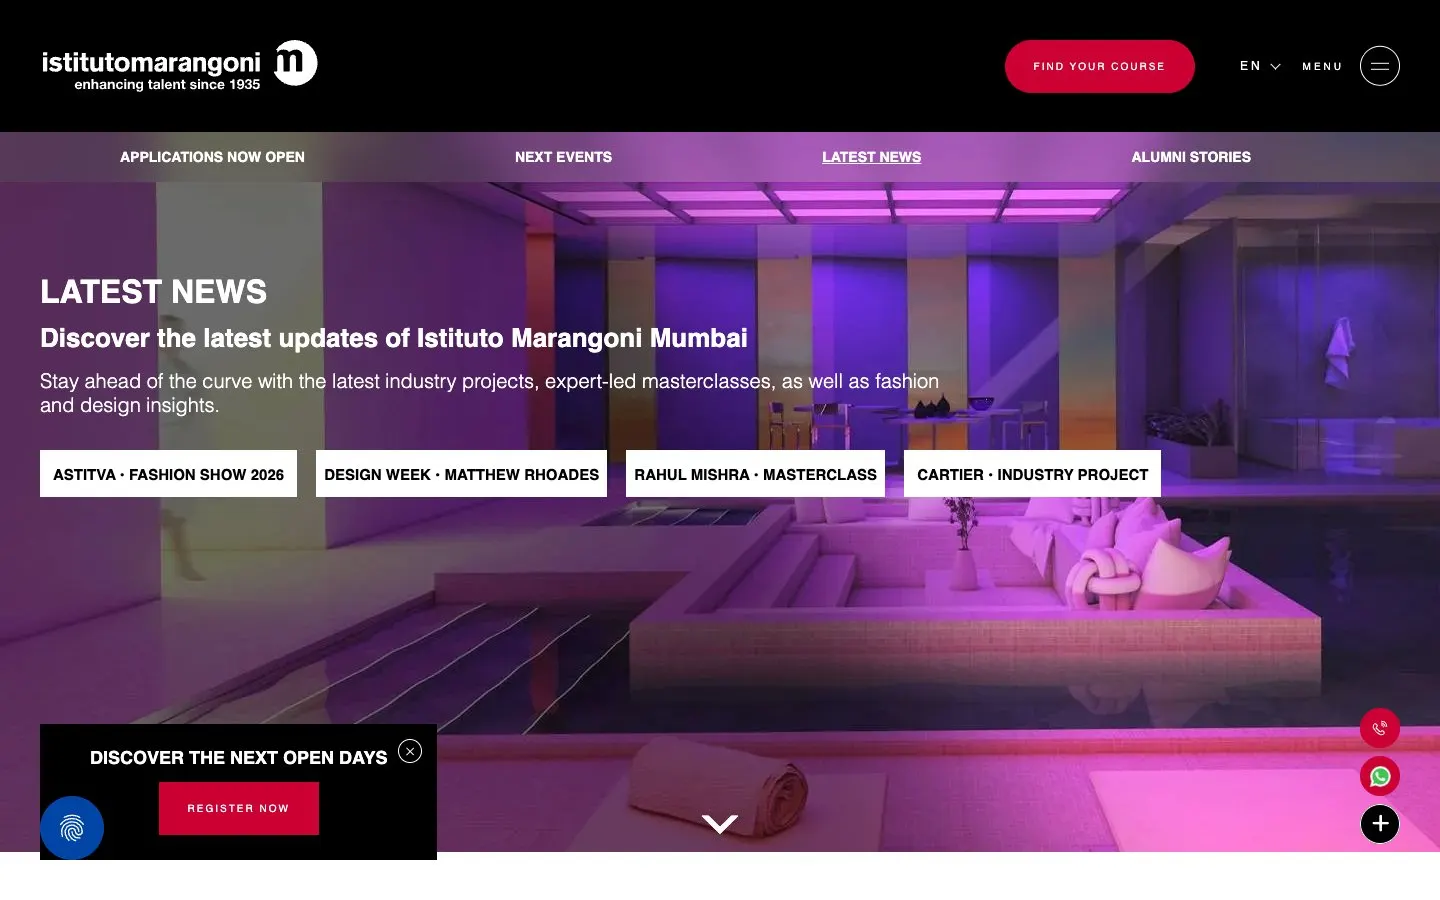The height and width of the screenshot is (900, 1440).
Task: Click 'DISCOVER THE NEXT OPEN DAYS' text
Action: (x=238, y=758)
